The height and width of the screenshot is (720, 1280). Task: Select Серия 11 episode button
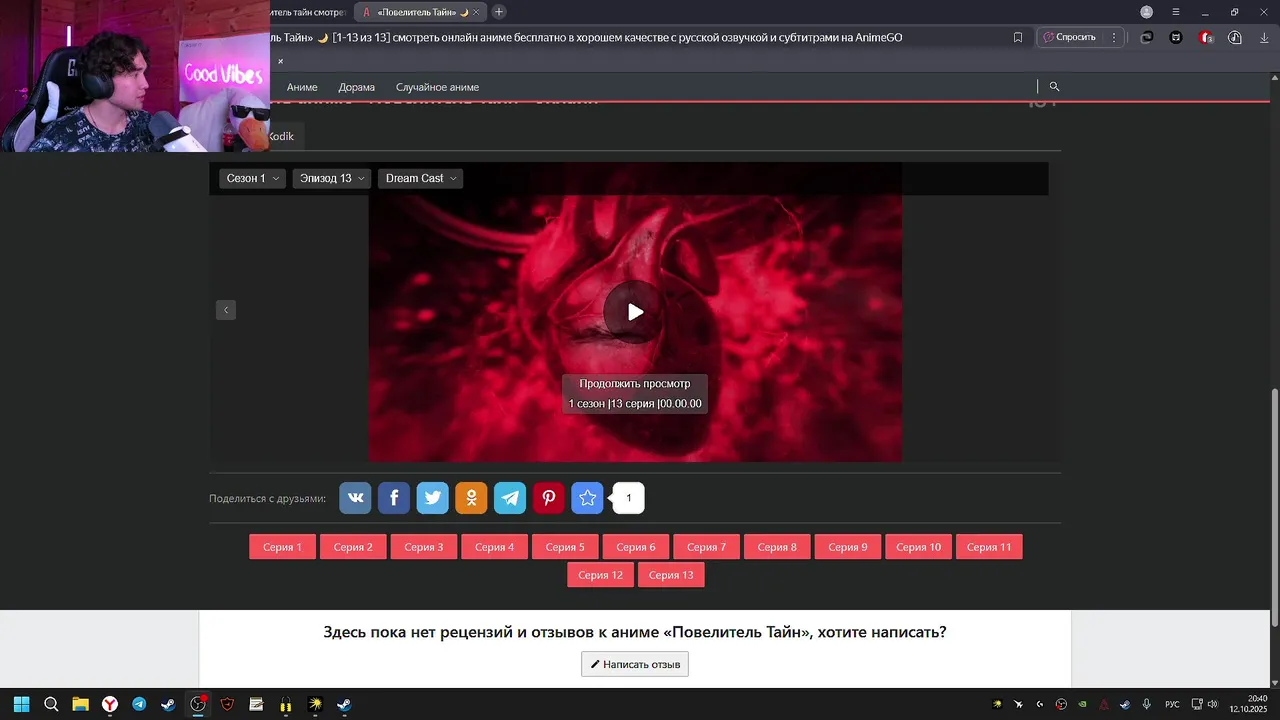click(989, 547)
